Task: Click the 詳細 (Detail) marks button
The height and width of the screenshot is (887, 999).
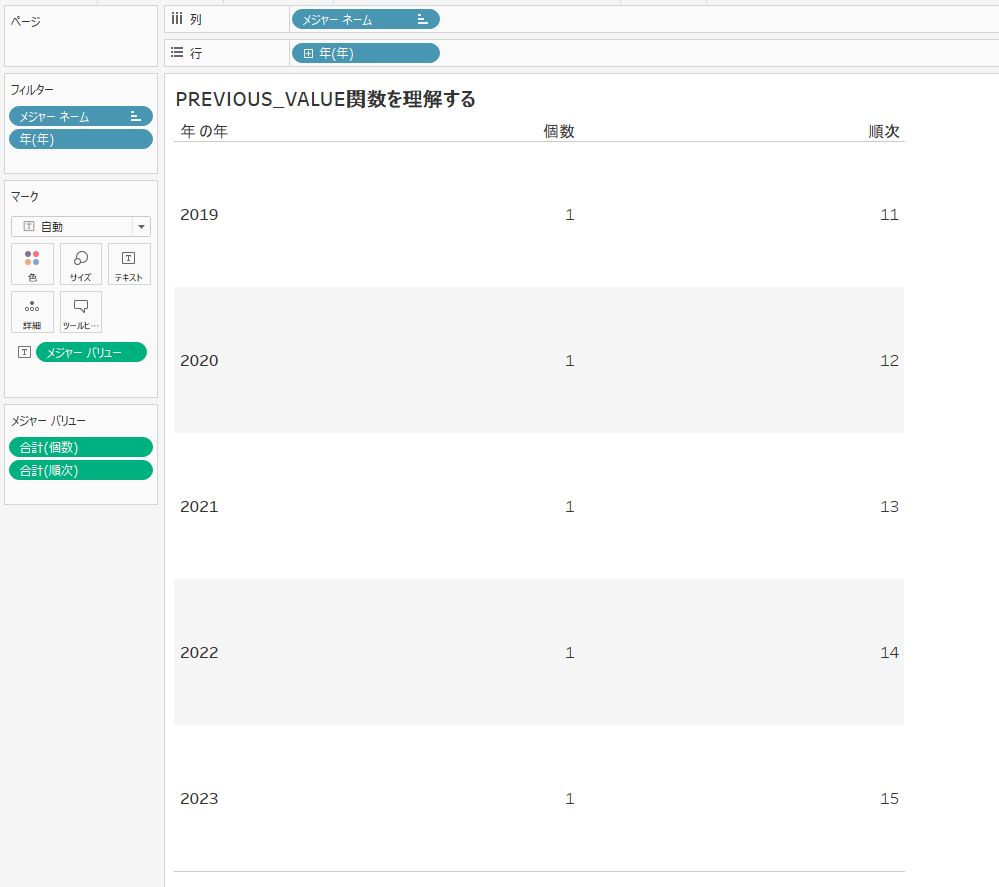Action: tap(32, 312)
